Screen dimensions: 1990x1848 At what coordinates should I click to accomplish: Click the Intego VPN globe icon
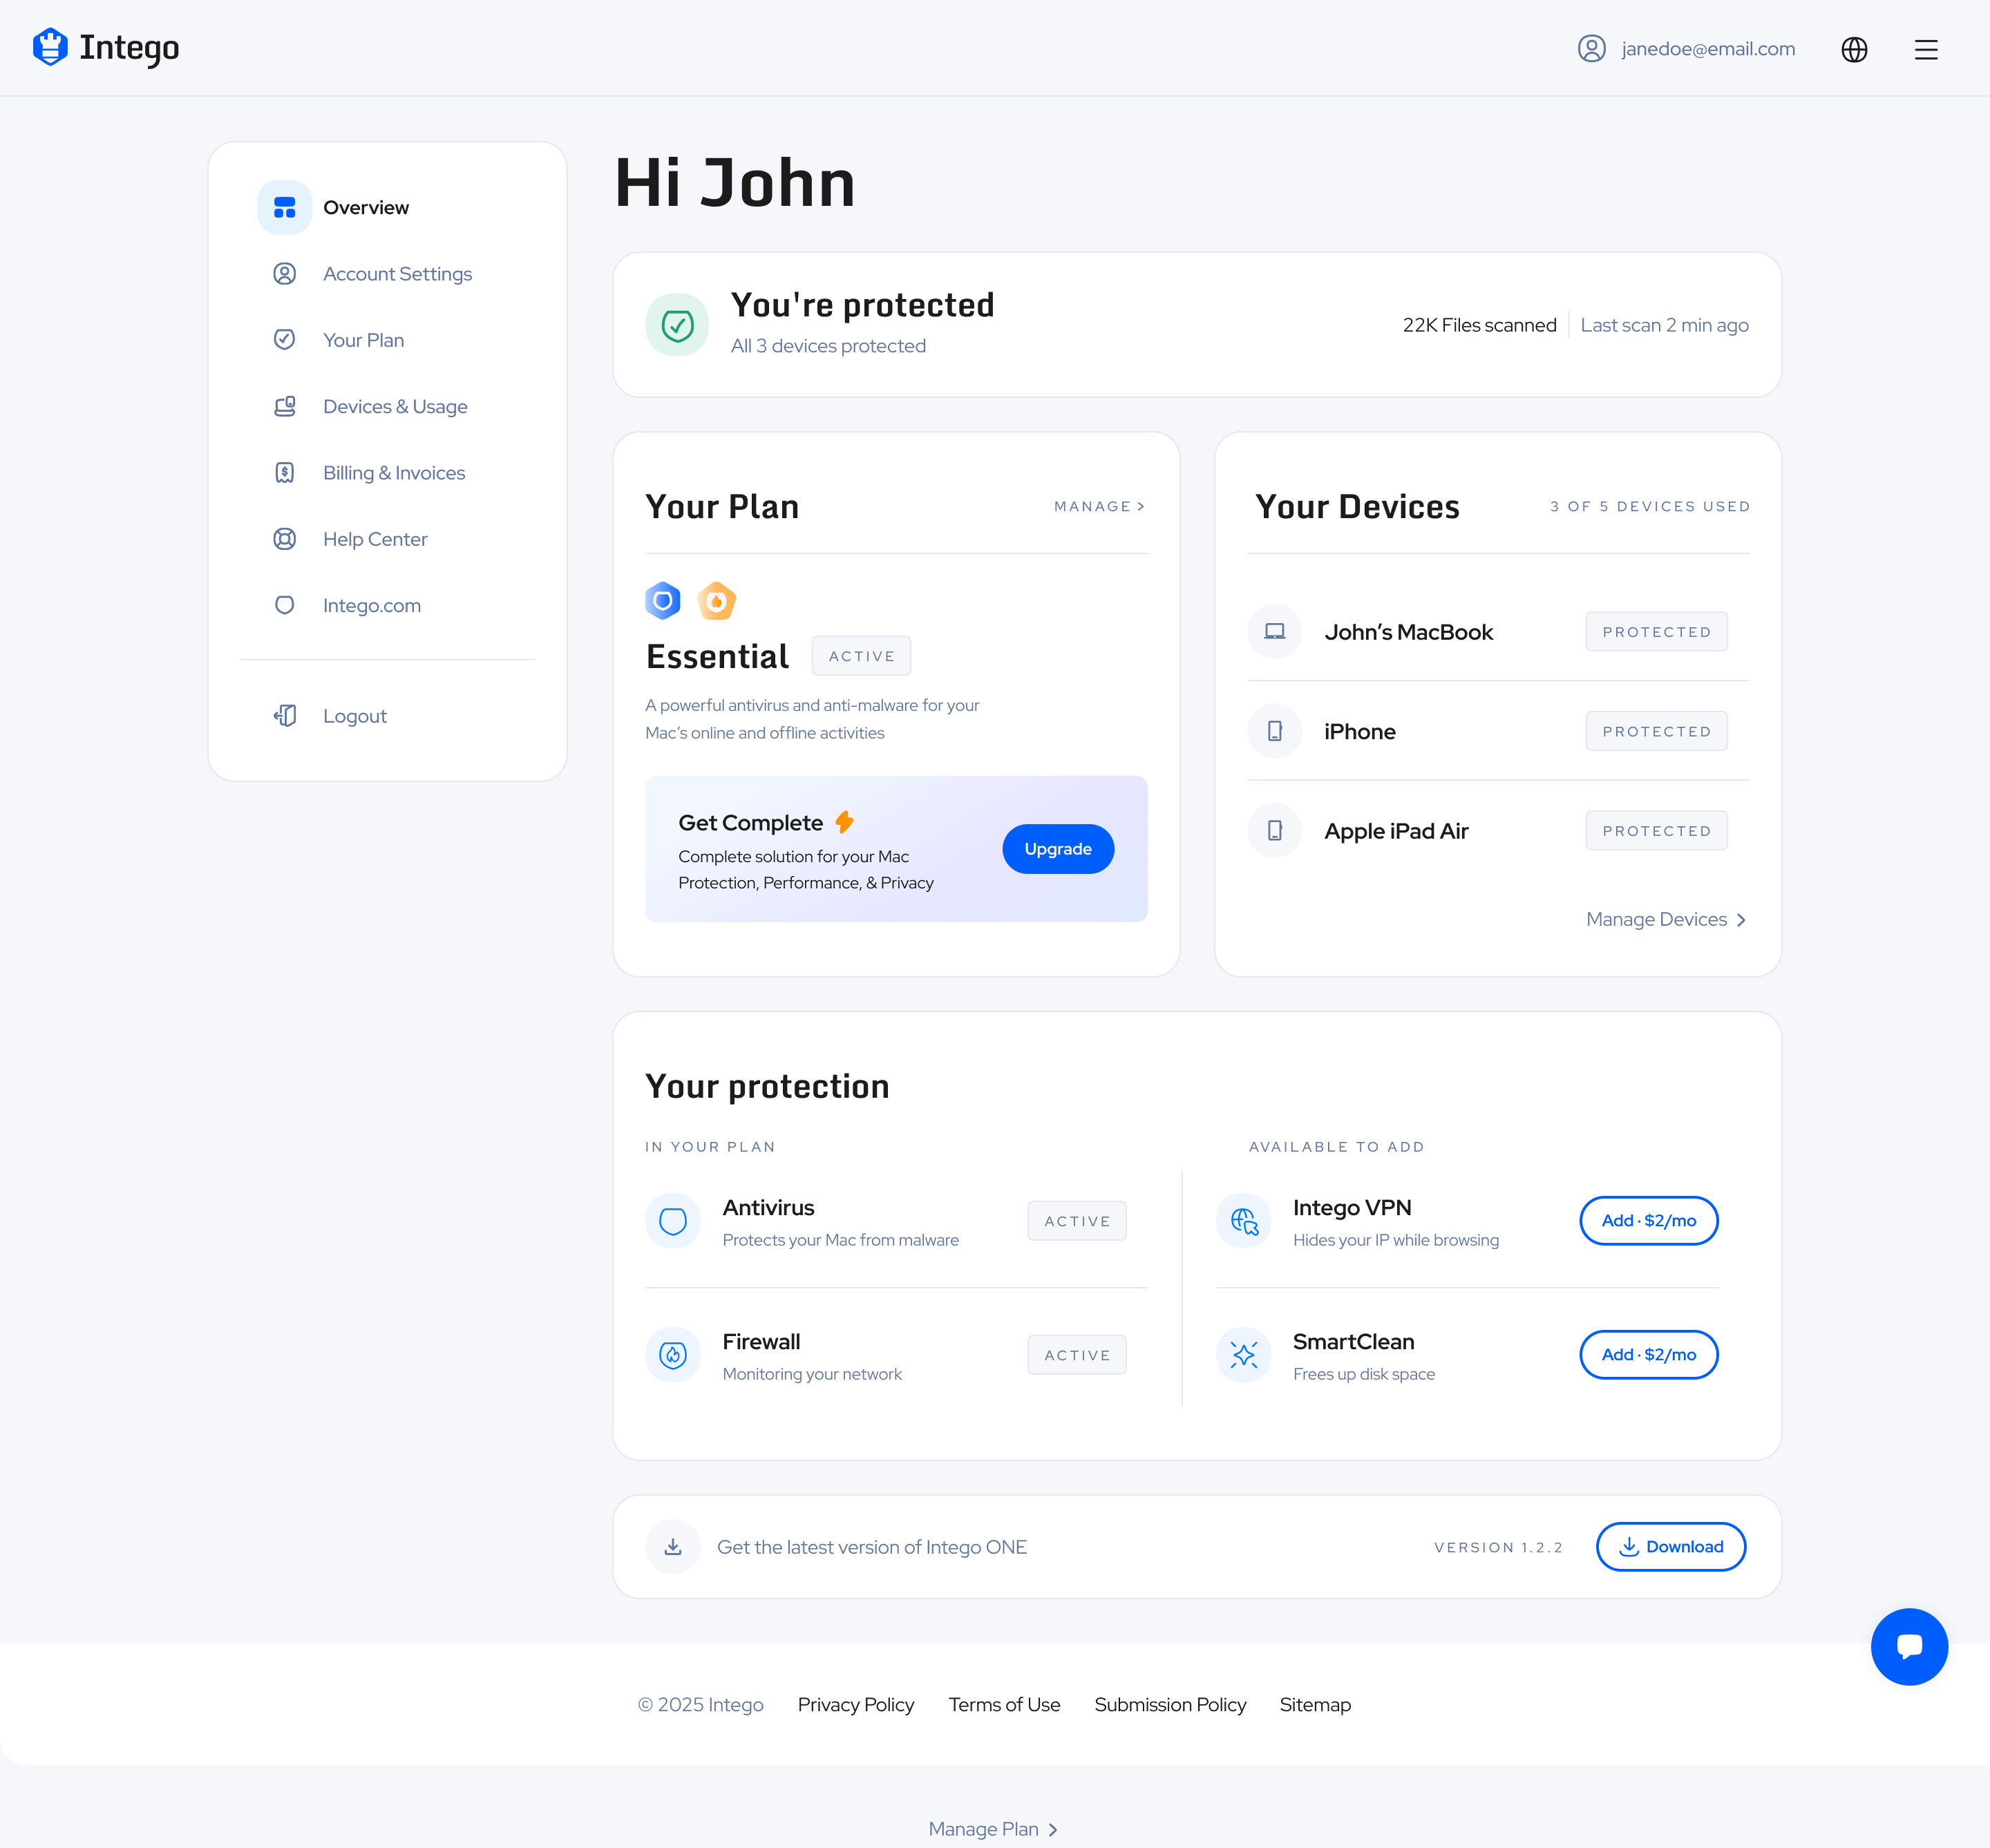point(1243,1221)
